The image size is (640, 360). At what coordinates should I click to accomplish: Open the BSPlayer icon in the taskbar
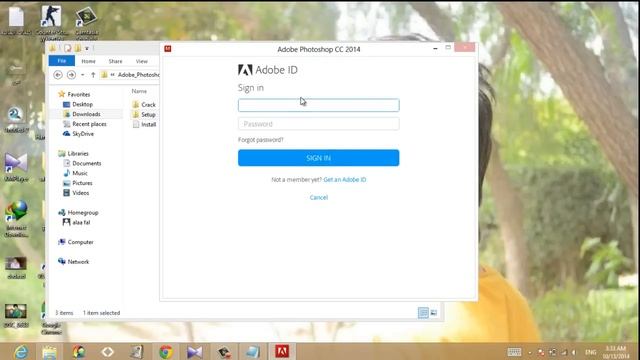pyautogui.click(x=195, y=352)
